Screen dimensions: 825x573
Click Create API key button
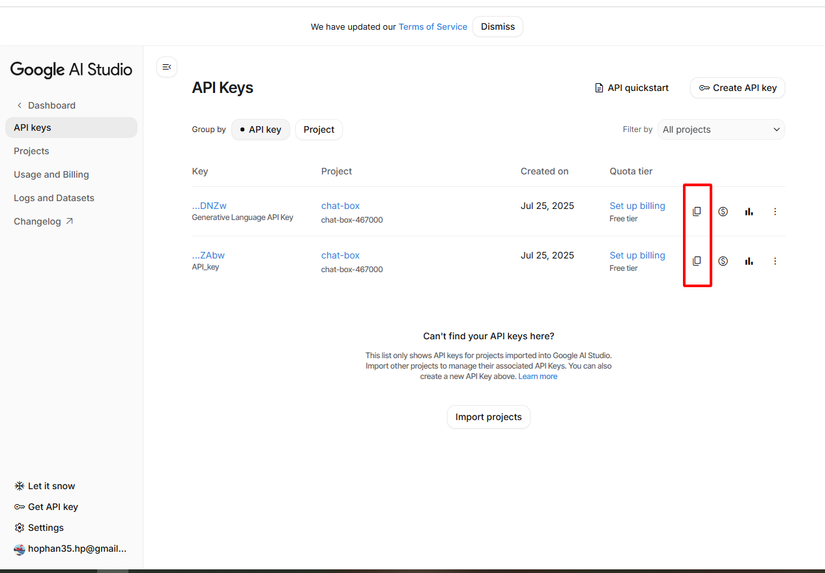[x=738, y=88]
